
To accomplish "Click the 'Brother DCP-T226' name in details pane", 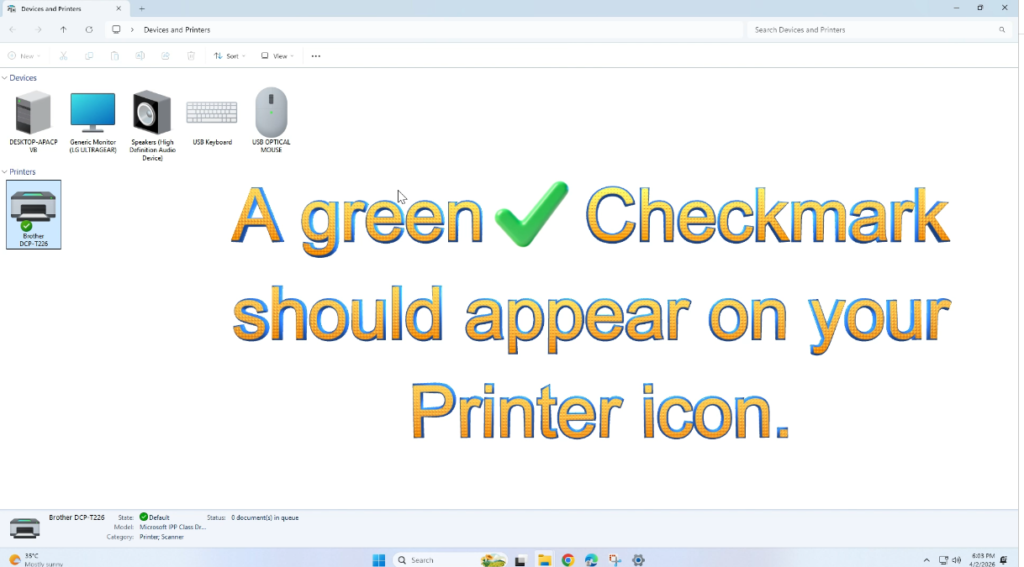I will [76, 517].
